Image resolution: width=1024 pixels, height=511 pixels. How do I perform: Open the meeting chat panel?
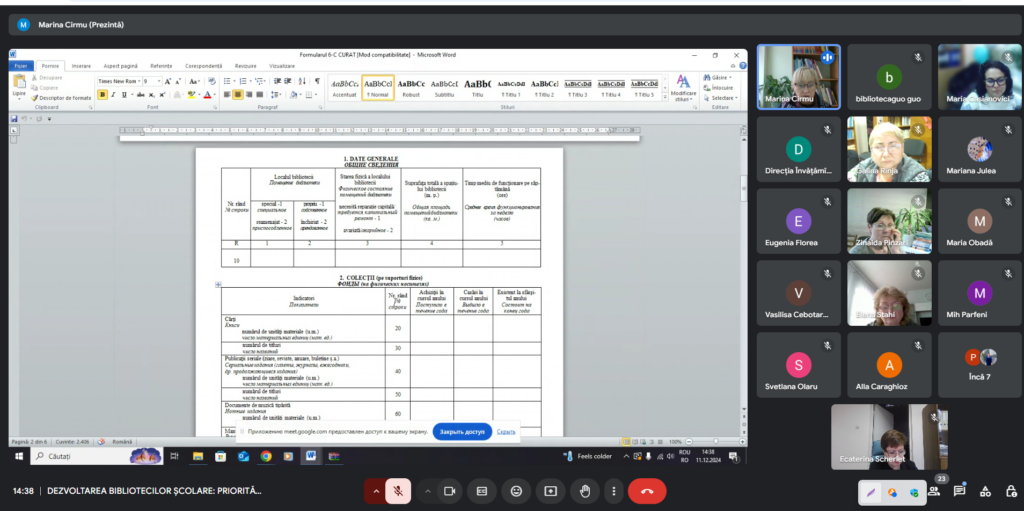960,491
